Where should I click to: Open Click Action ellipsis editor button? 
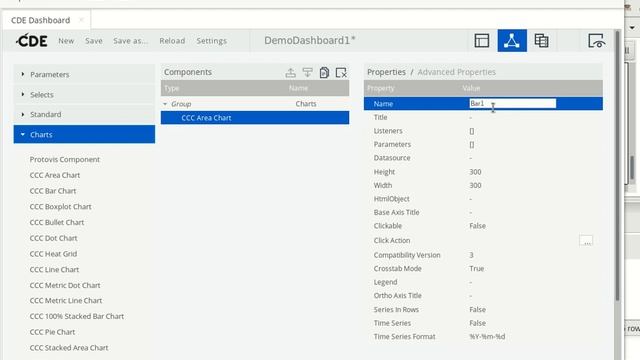(586, 240)
